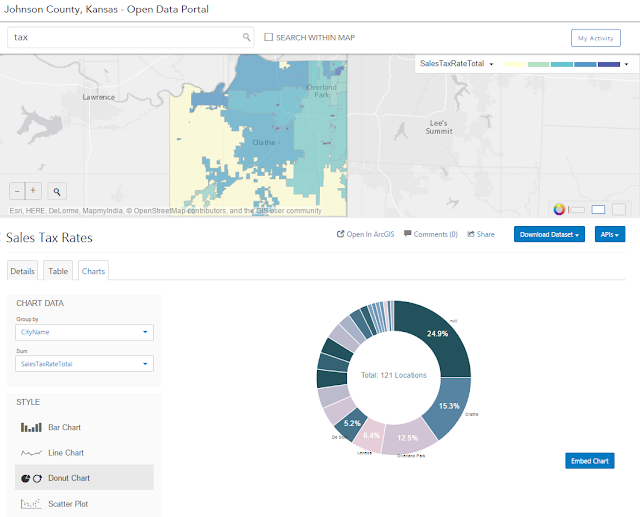The width and height of the screenshot is (640, 517).
Task: Click the colorful basemap wheel icon
Action: 559,210
